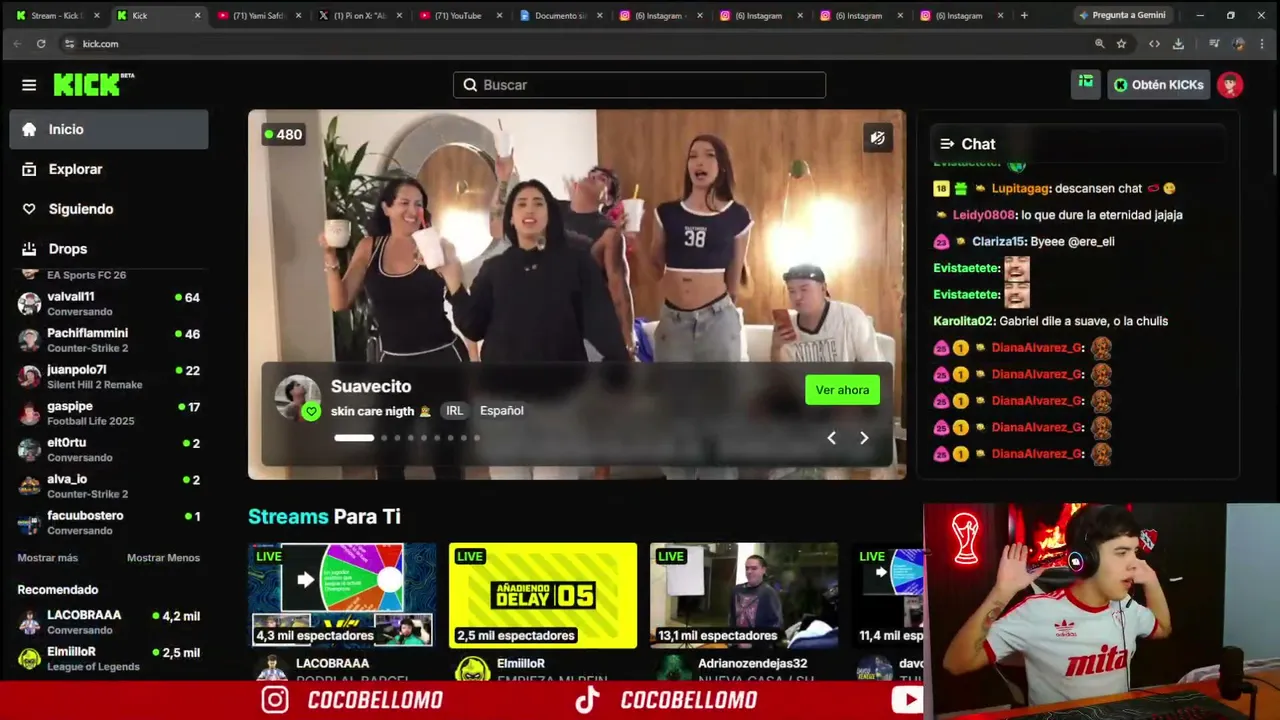Viewport: 1280px width, 720px height.
Task: Open juanpolo7l channel avatar
Action: point(30,376)
